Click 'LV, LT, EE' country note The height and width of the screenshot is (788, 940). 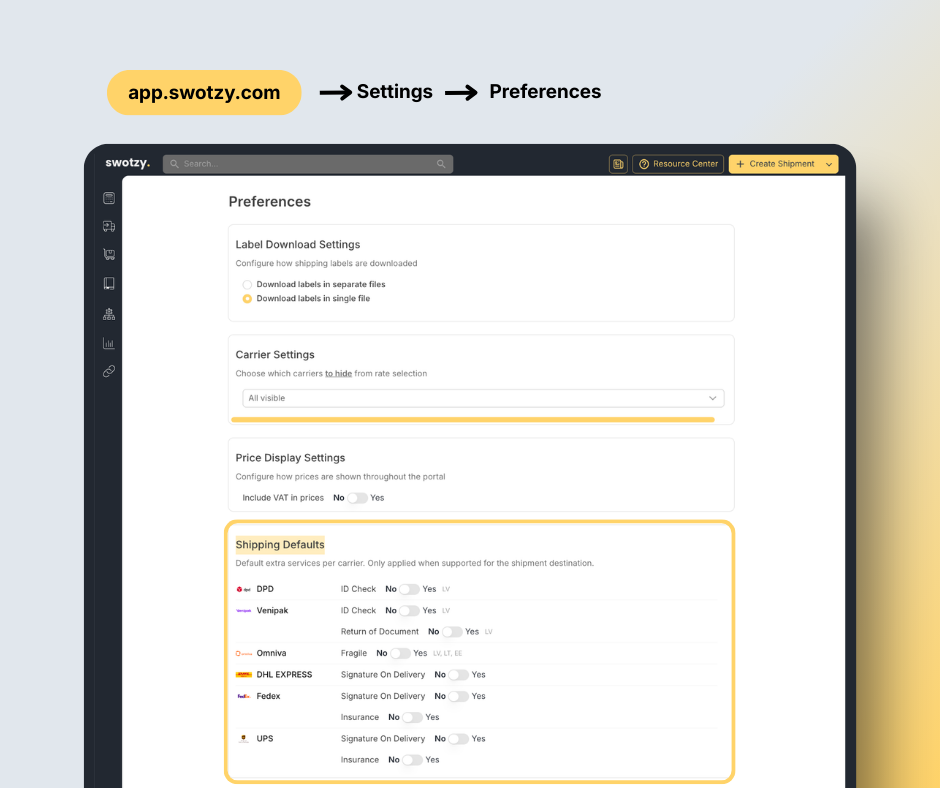pos(447,654)
